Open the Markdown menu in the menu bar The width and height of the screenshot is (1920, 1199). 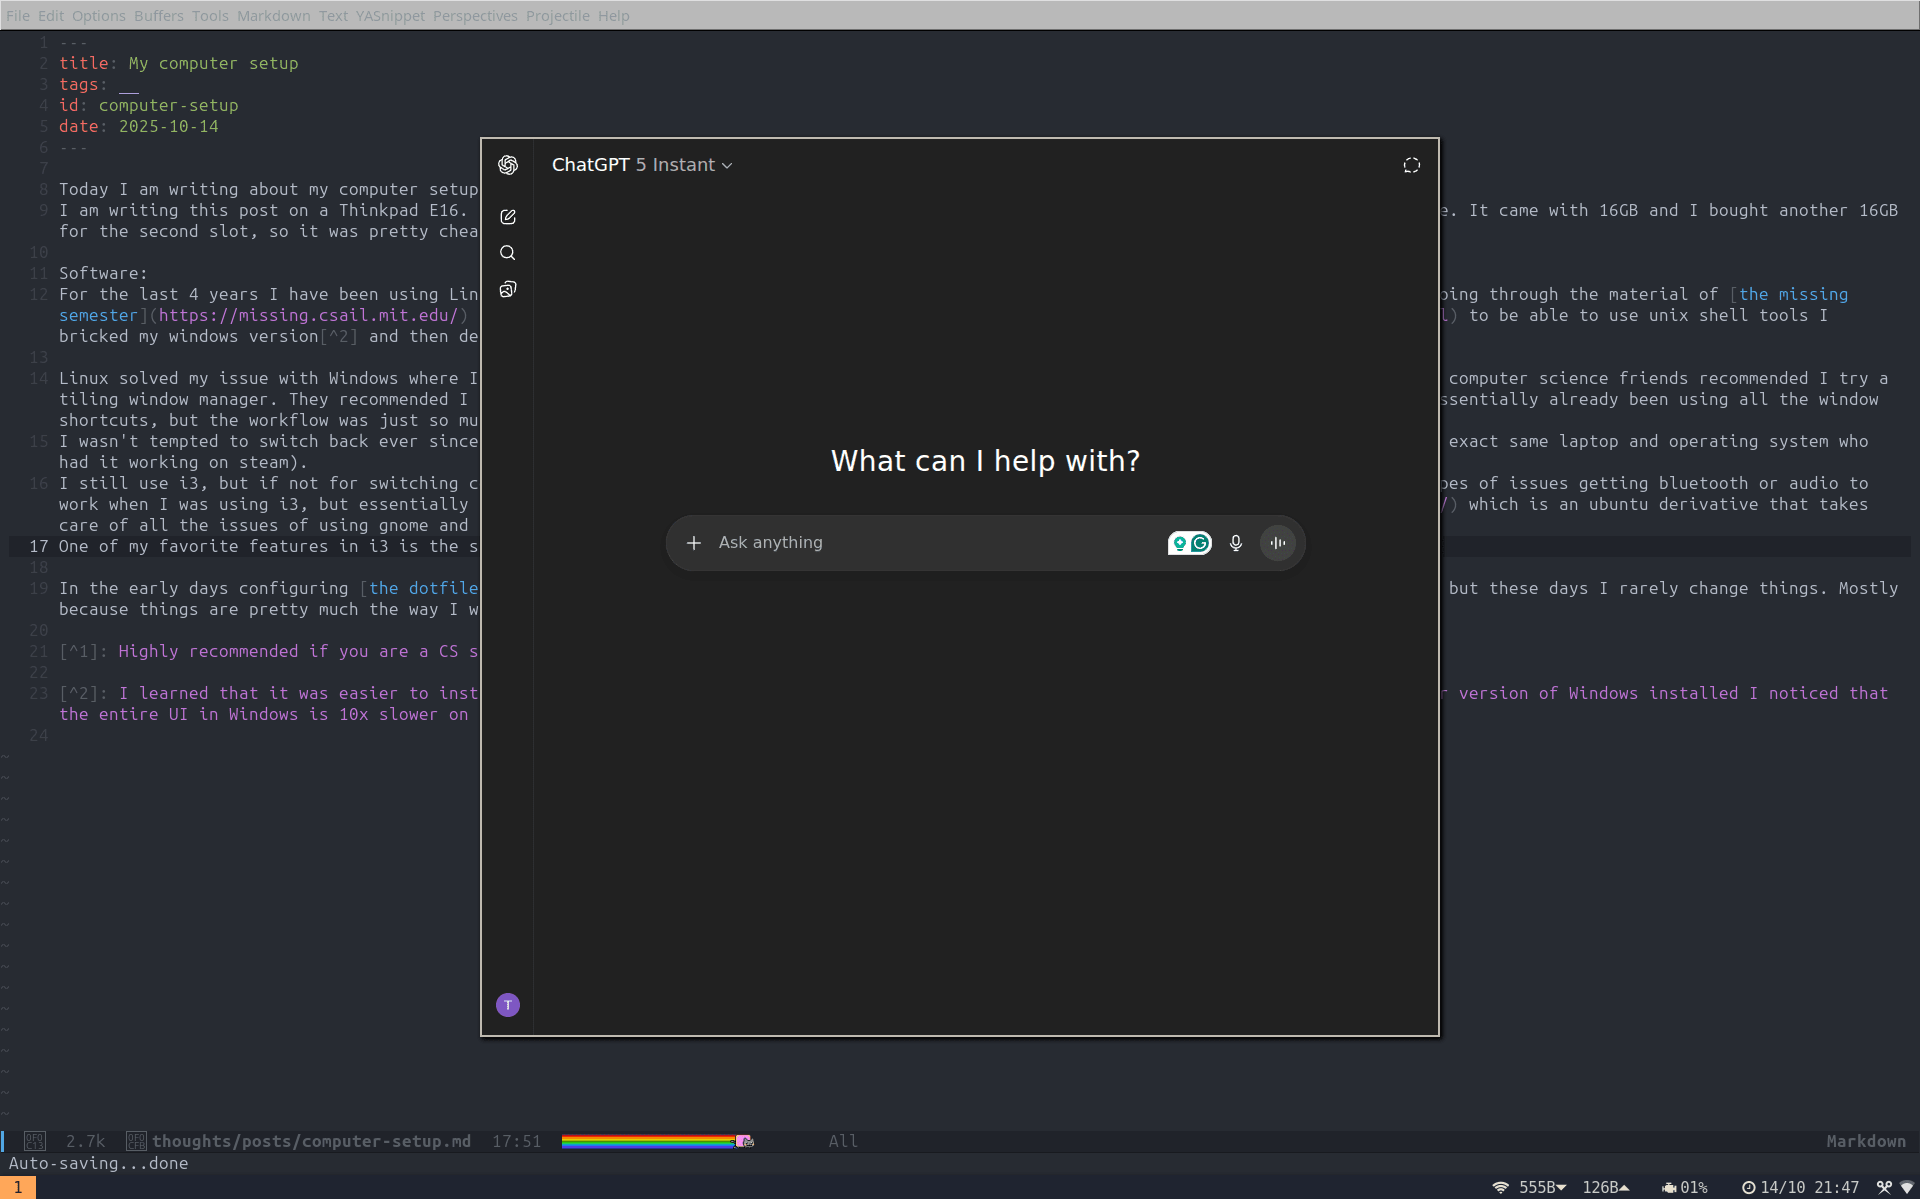tap(273, 16)
